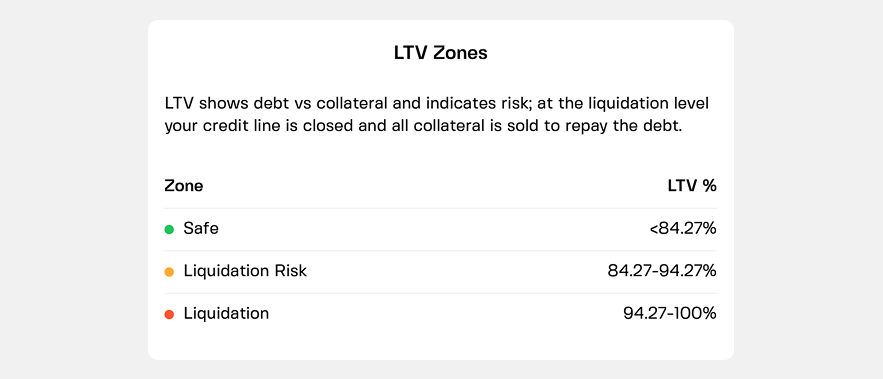The image size is (883, 379).
Task: Click the 84.27-94.27% range value
Action: click(662, 271)
